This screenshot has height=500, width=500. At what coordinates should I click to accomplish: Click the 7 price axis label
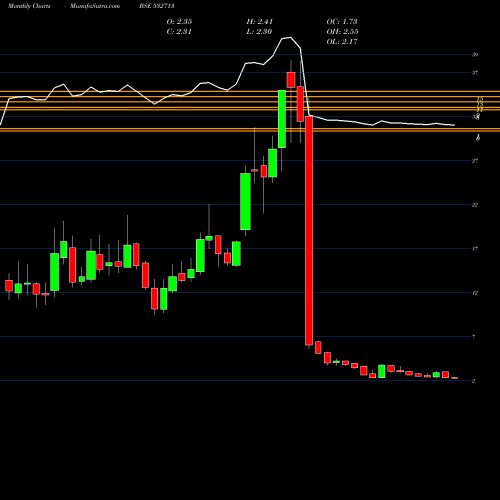click(x=474, y=337)
